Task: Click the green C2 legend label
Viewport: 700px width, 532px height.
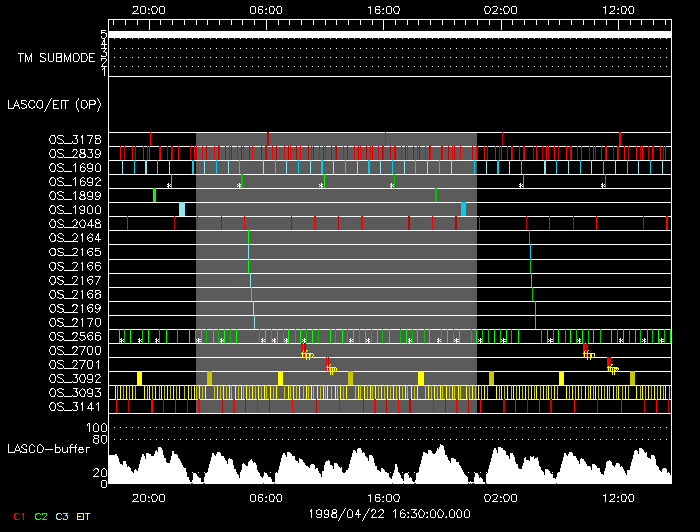Action: [x=41, y=517]
